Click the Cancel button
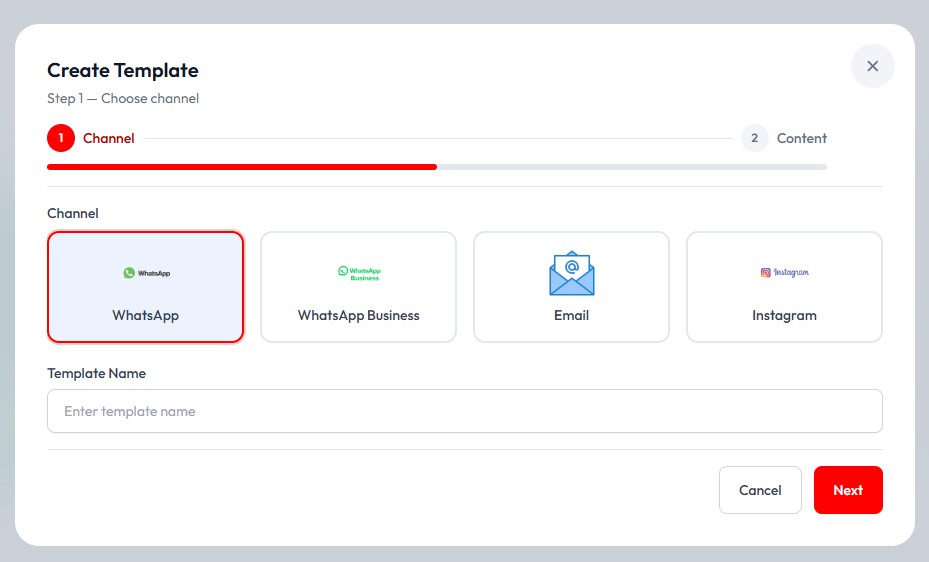The width and height of the screenshot is (929, 562). pos(760,490)
